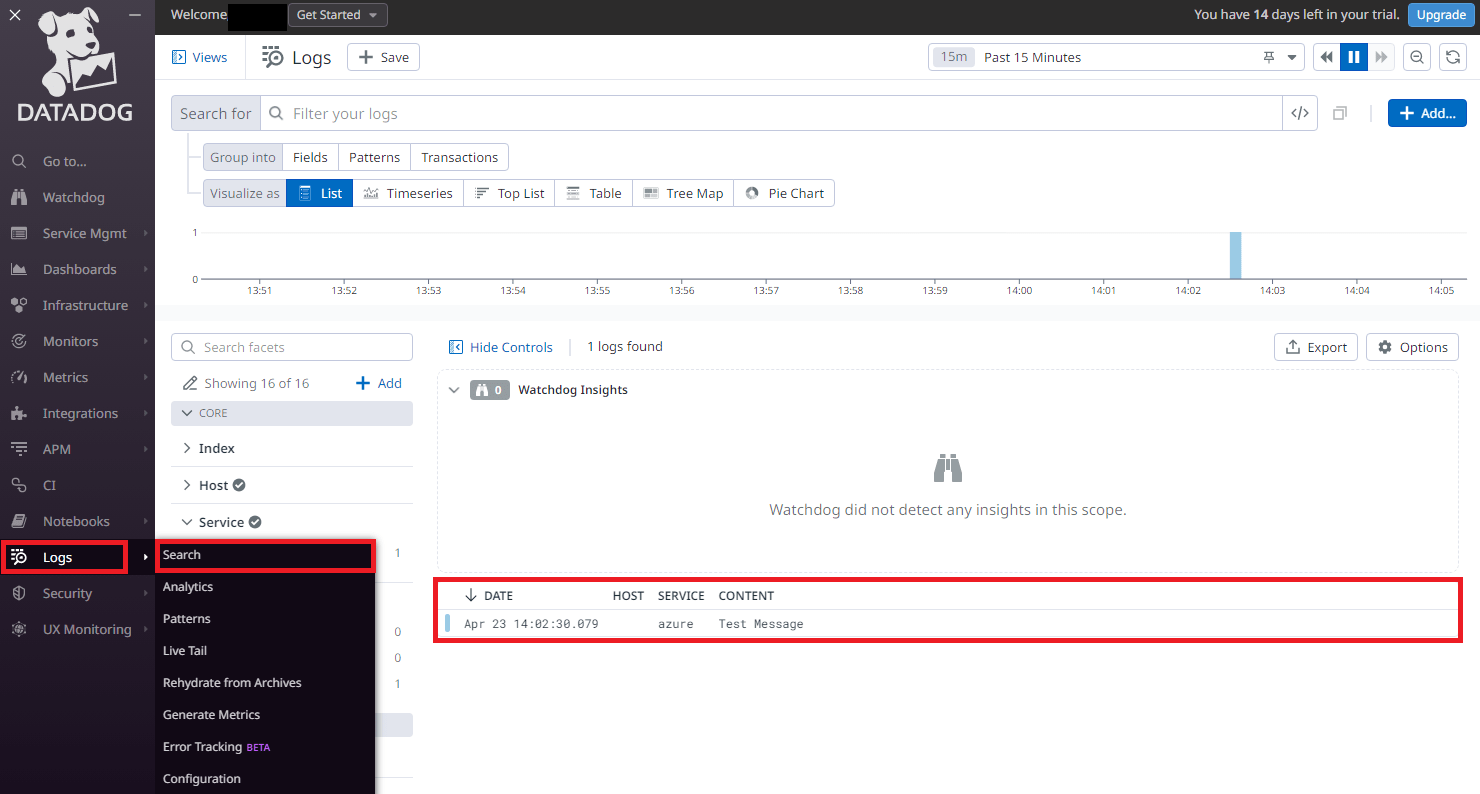Zoom out the time range
This screenshot has height=794, width=1480.
point(1417,57)
